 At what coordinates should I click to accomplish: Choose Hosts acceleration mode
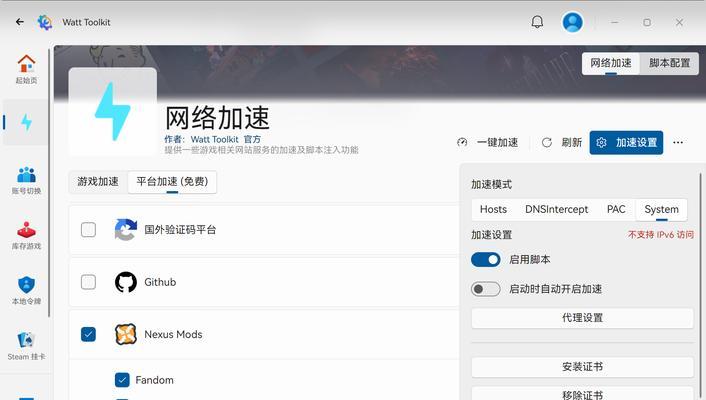click(493, 209)
